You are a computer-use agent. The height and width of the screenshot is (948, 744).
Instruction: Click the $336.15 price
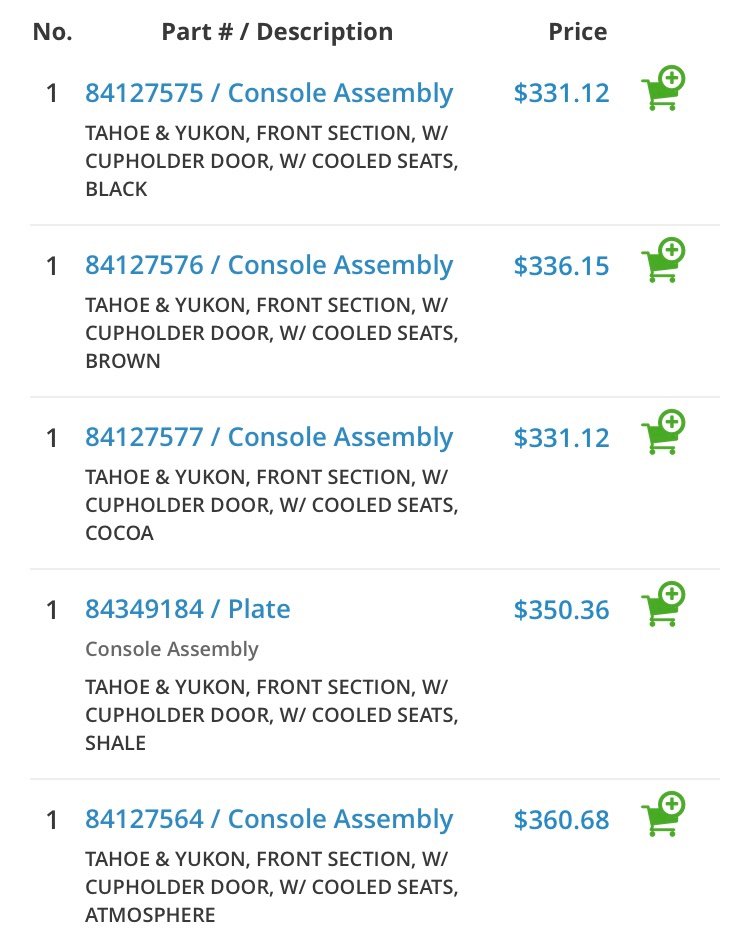tap(561, 266)
